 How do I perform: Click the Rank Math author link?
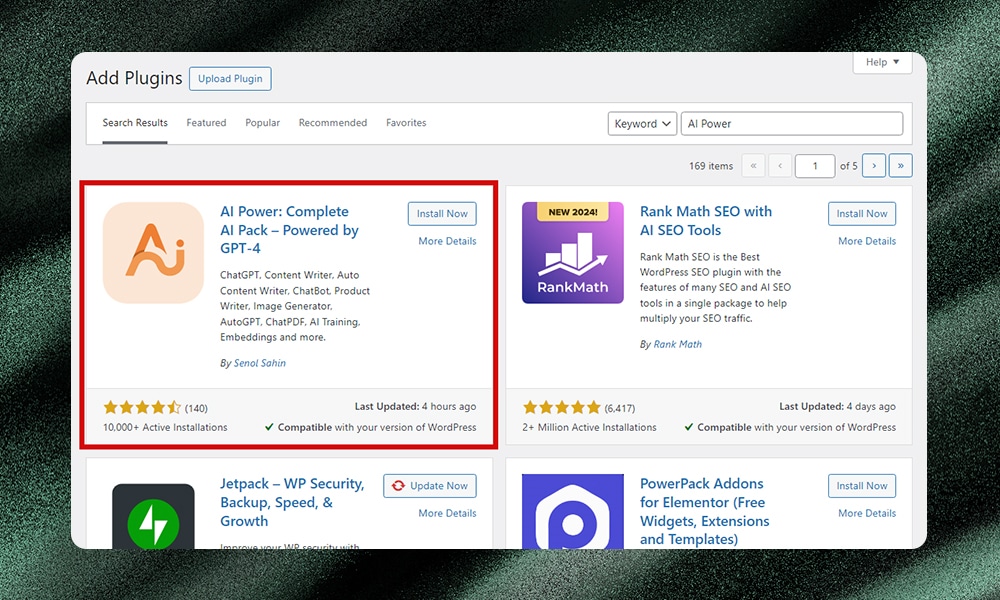click(x=680, y=344)
